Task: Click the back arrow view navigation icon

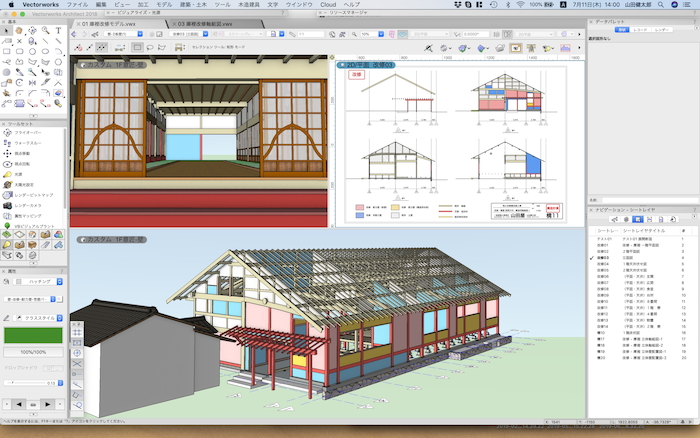Action: click(x=75, y=33)
